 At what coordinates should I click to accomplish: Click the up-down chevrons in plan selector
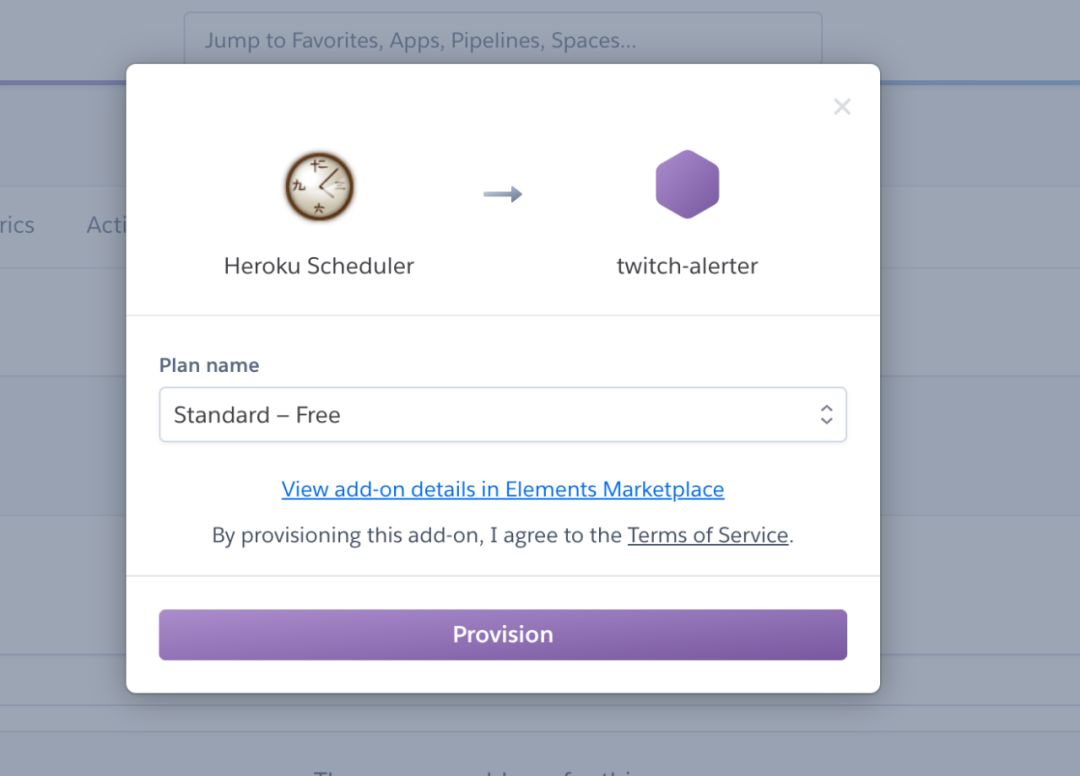tap(827, 415)
